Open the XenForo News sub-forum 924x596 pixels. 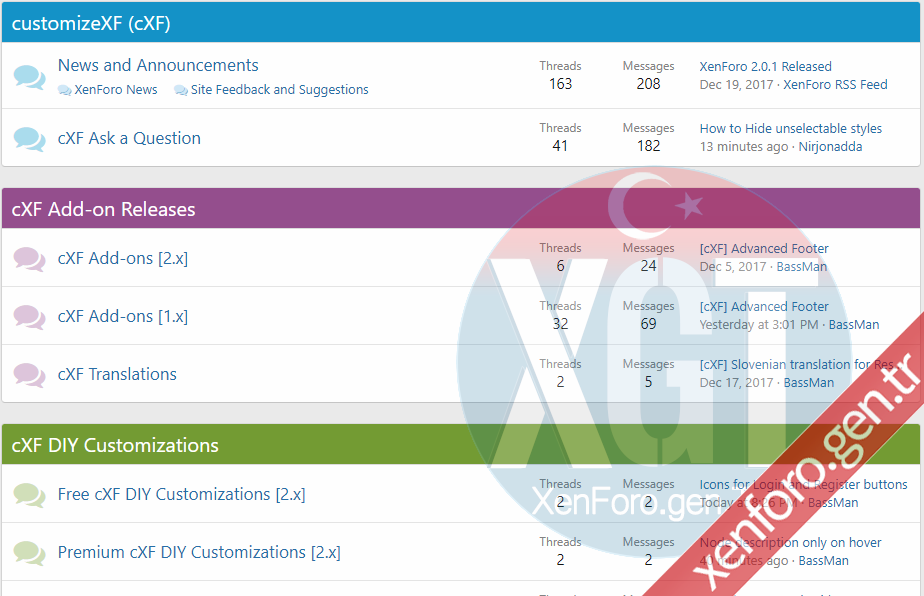(116, 90)
